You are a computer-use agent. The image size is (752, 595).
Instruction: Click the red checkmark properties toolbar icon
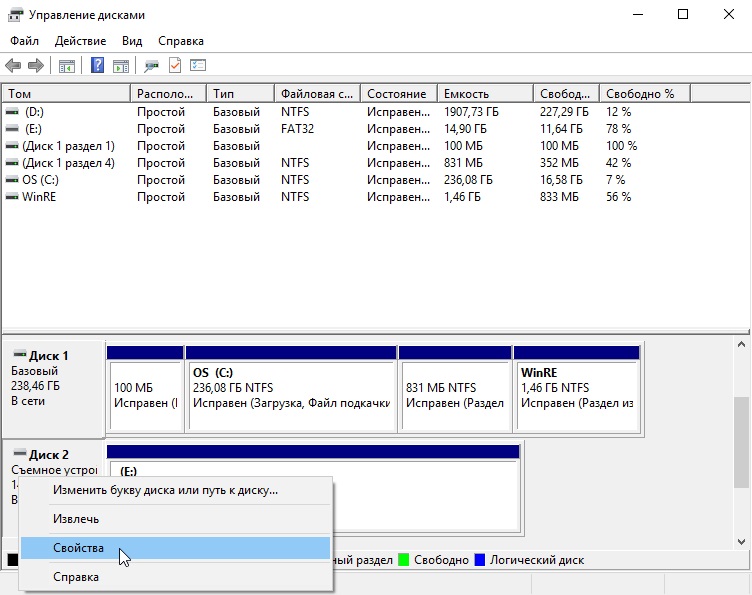(x=175, y=66)
